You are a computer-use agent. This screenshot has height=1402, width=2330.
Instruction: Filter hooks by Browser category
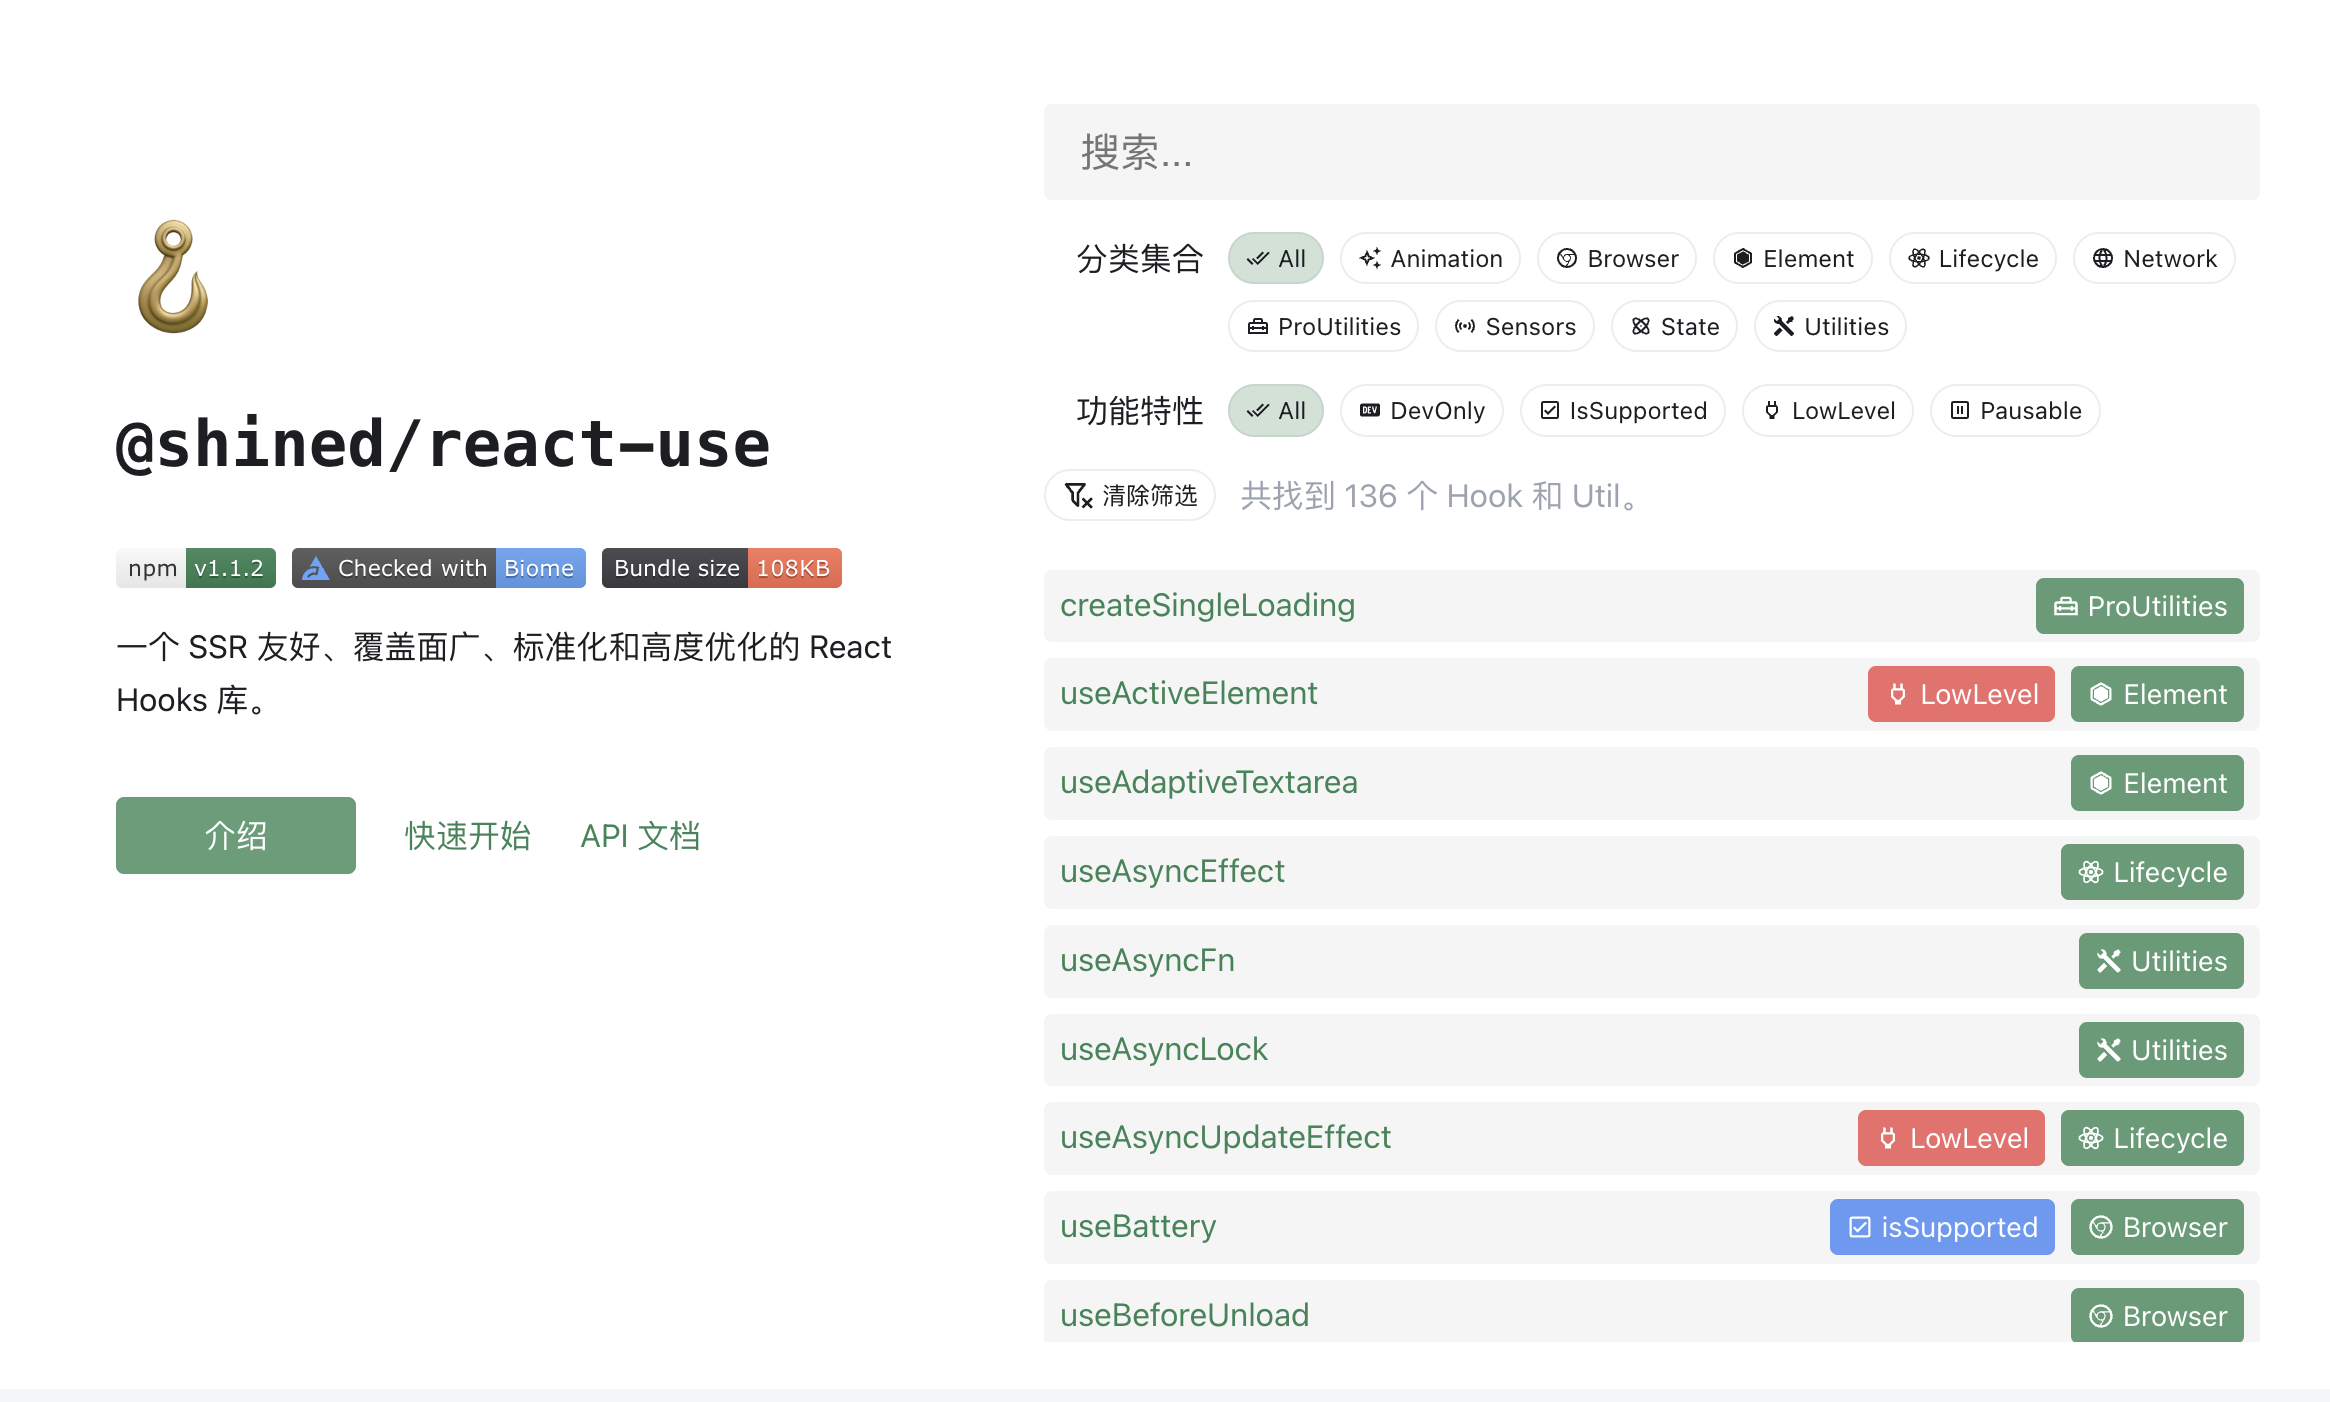click(1617, 259)
